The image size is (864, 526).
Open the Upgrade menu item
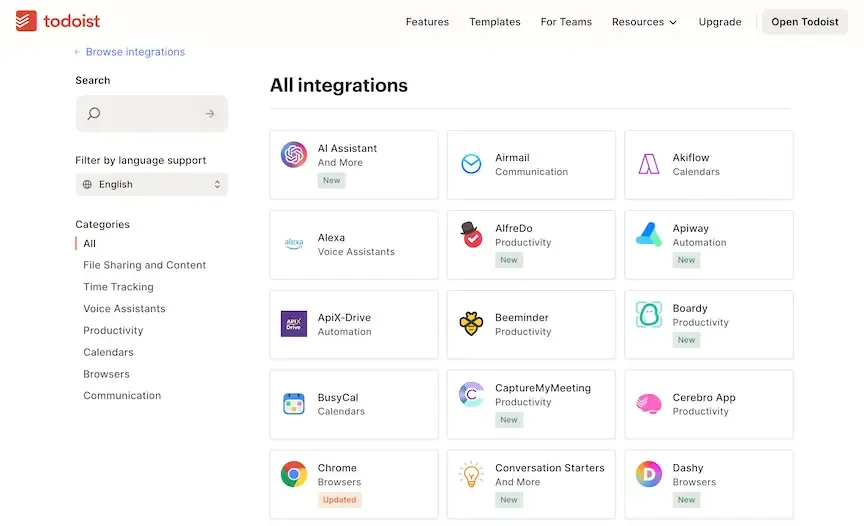pyautogui.click(x=720, y=22)
